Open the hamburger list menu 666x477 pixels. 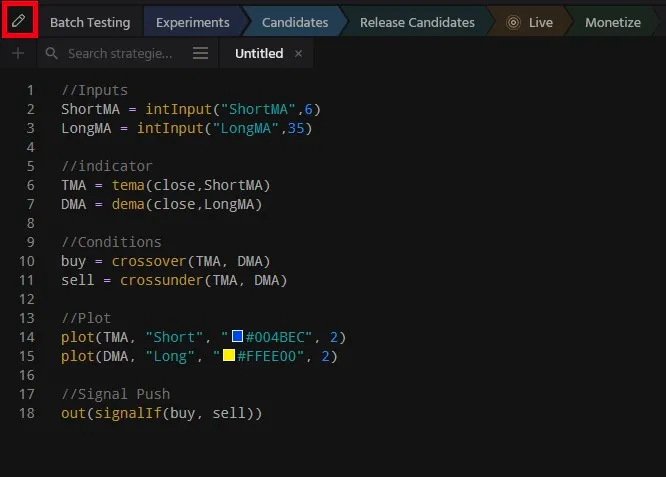200,54
